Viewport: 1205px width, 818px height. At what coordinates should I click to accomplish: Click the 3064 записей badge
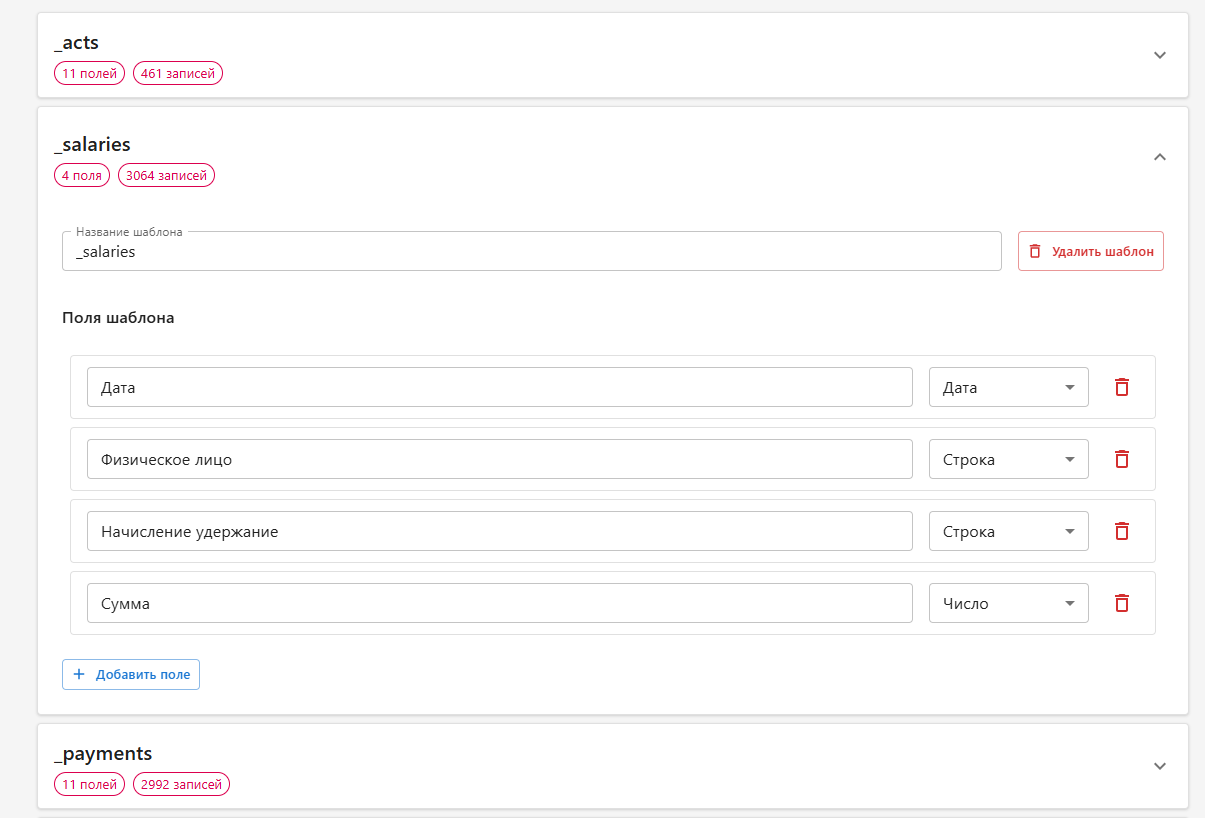[166, 175]
